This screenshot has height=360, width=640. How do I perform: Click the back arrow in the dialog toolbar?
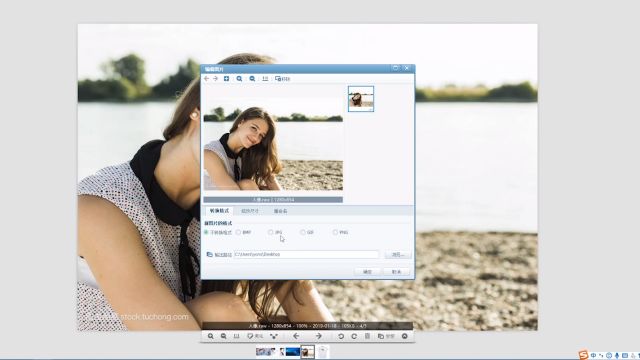(207, 78)
